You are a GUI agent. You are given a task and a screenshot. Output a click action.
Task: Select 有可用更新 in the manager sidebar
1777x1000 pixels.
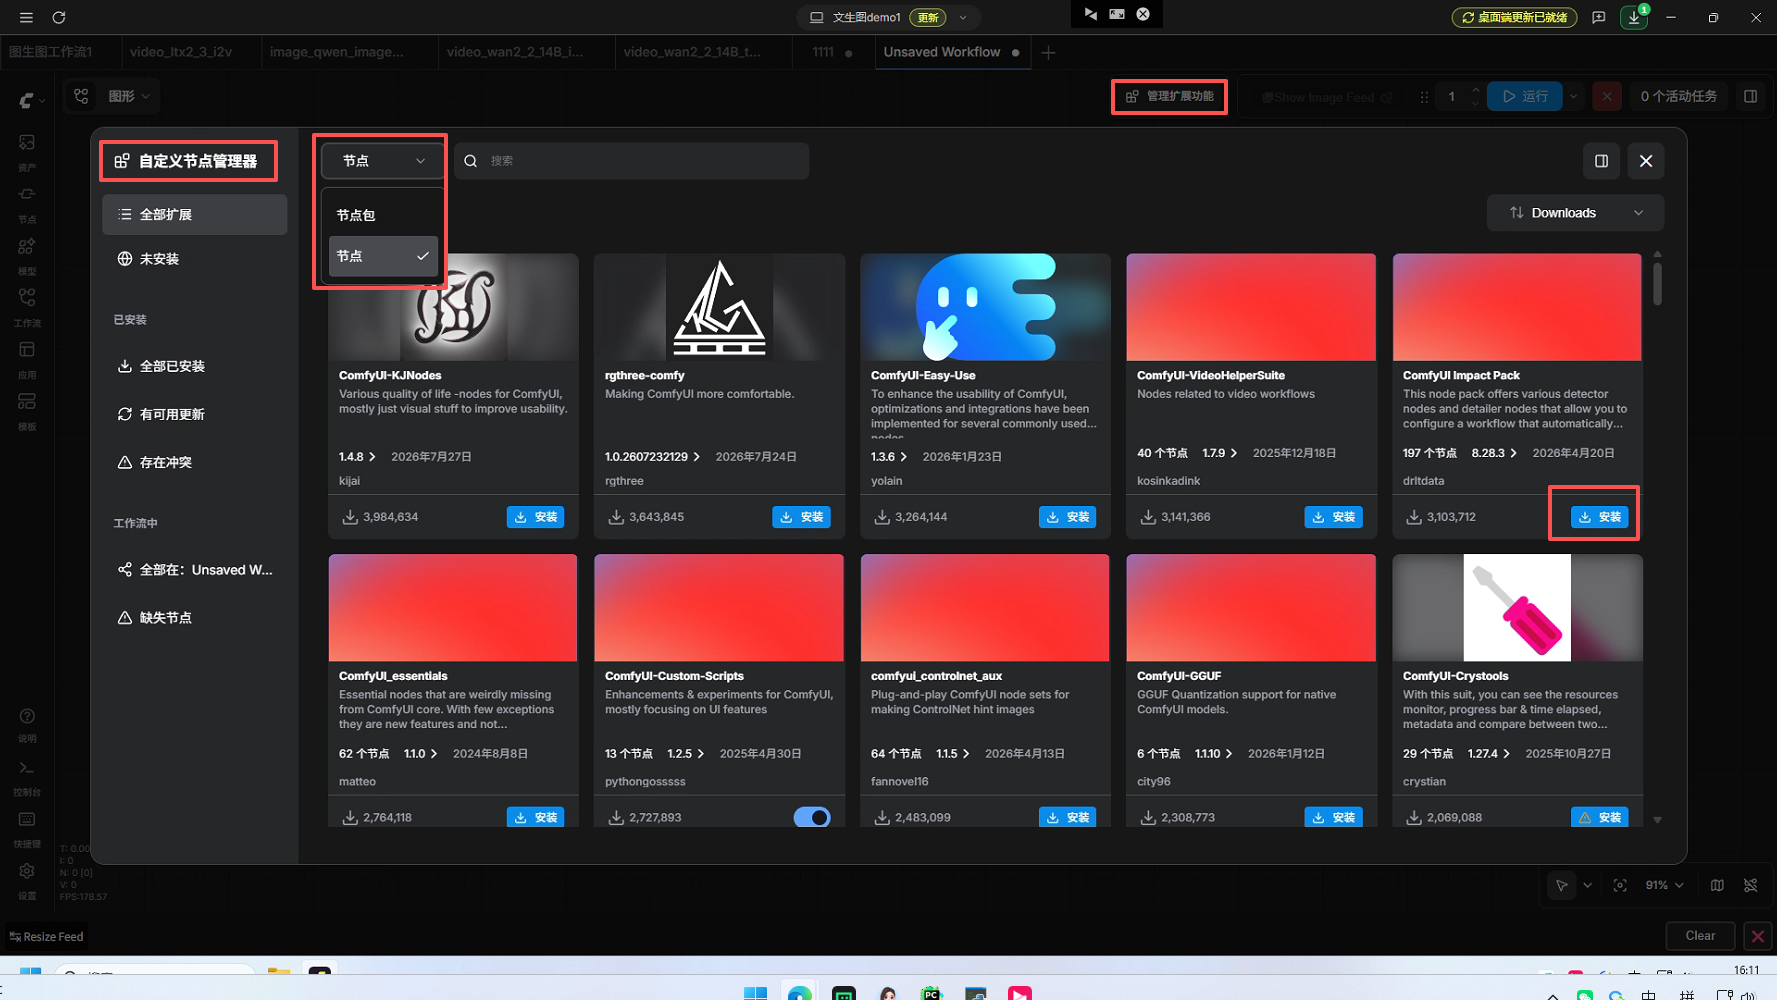point(195,414)
